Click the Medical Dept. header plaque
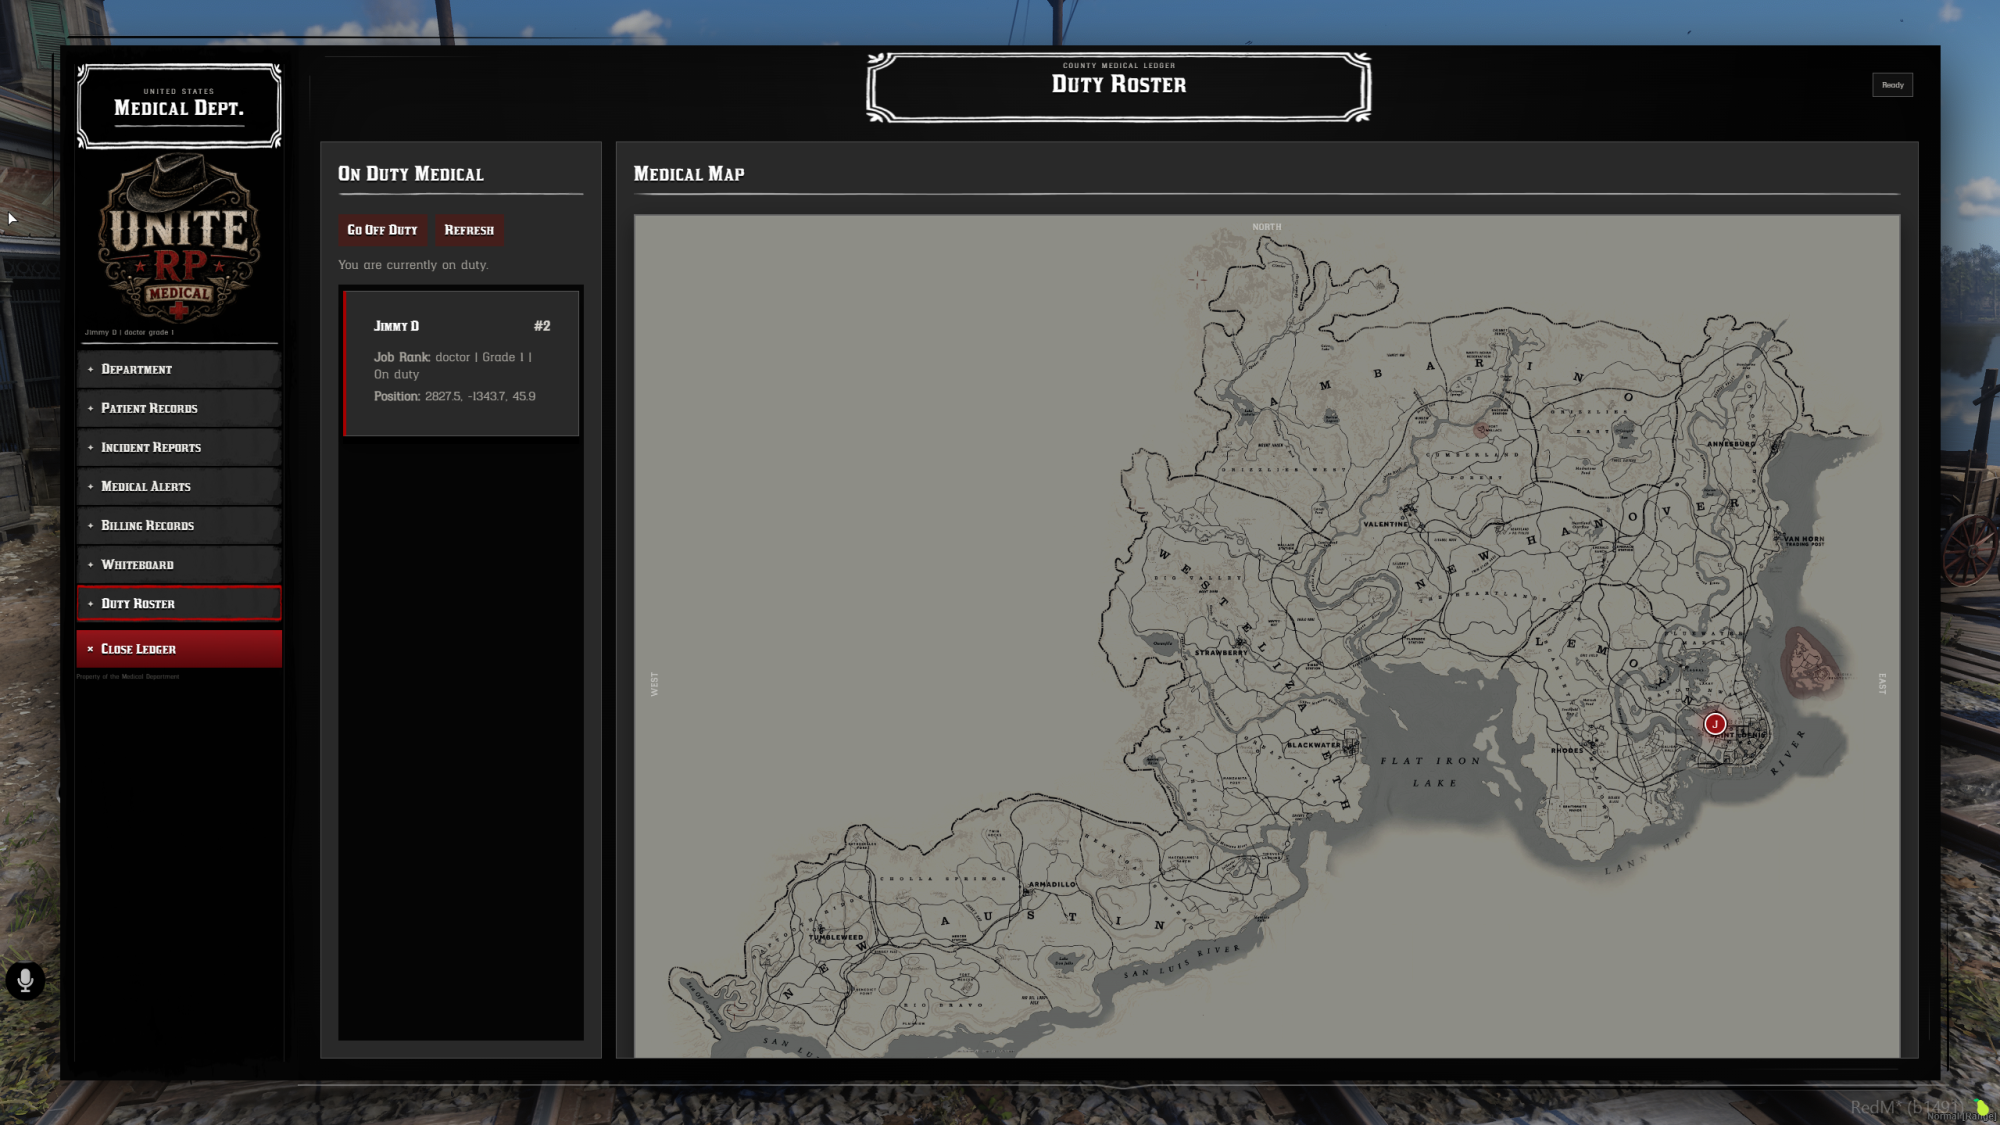Viewport: 2000px width, 1125px height. [x=179, y=106]
